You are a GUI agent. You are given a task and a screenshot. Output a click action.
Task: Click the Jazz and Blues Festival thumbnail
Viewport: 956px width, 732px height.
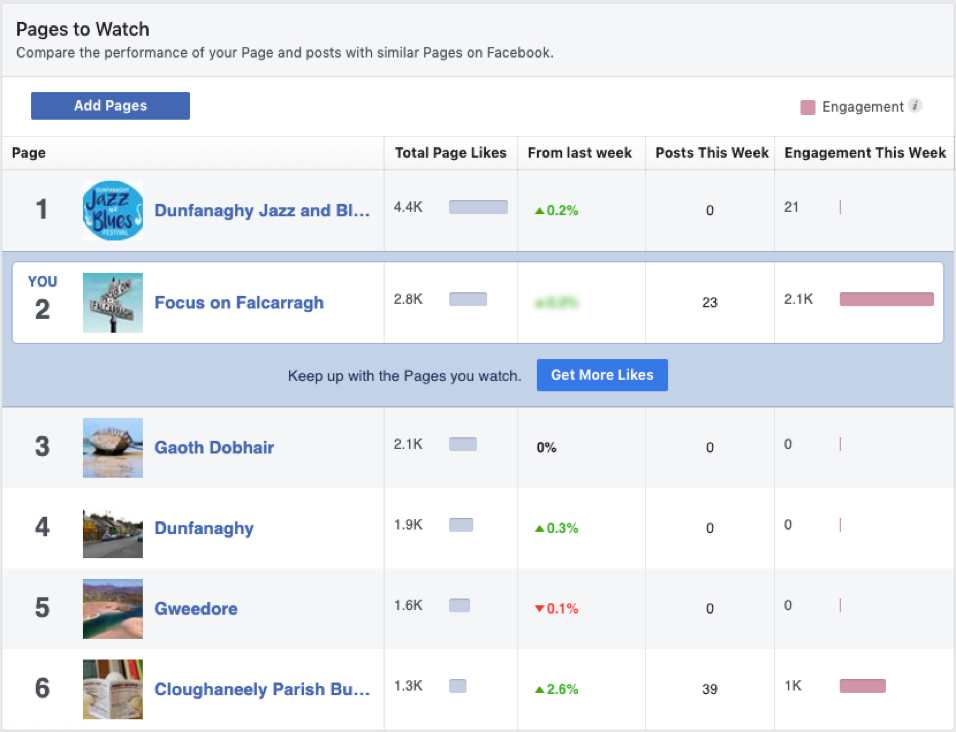click(113, 210)
